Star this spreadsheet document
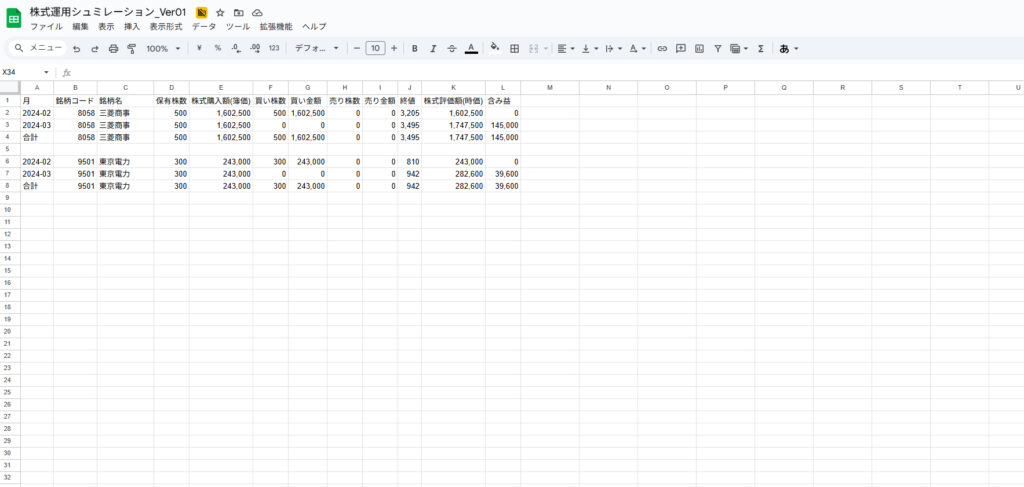The height and width of the screenshot is (487, 1024). click(220, 12)
